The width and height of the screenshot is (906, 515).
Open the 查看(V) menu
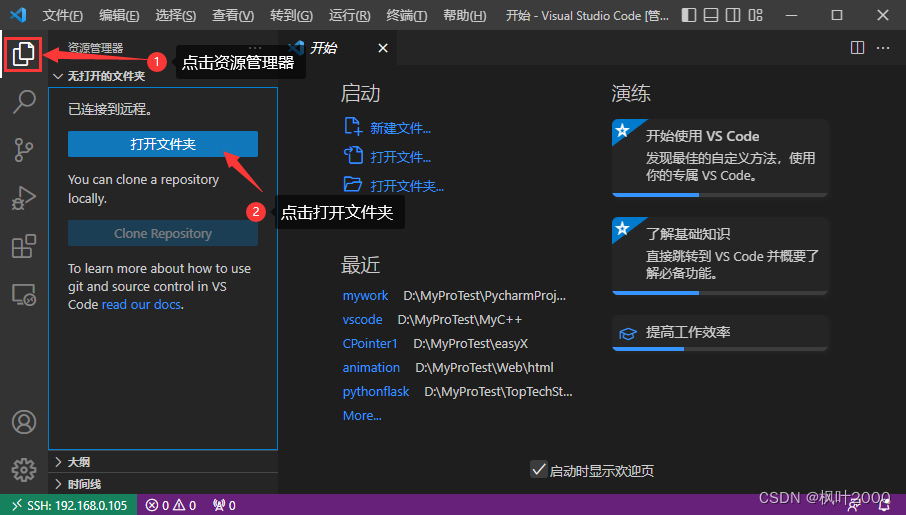(233, 16)
